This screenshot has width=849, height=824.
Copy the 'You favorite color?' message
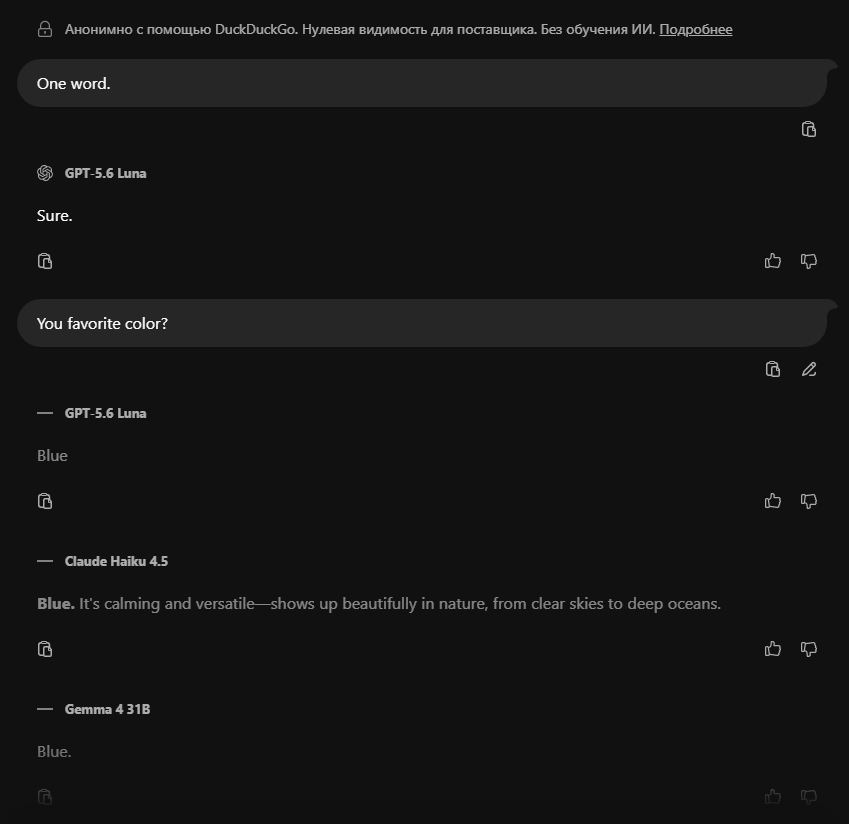coord(773,369)
